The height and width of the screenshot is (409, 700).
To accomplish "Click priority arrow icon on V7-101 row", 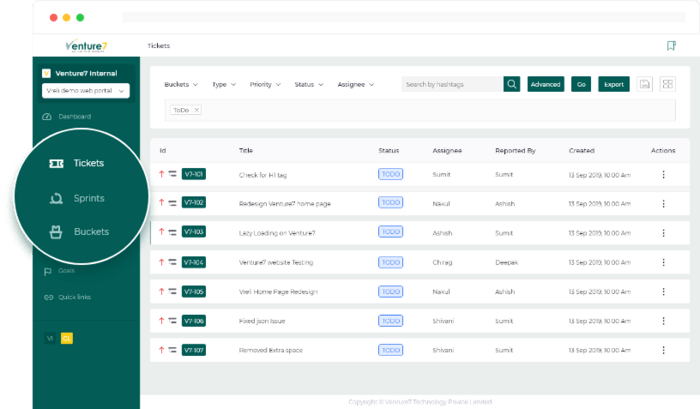I will [x=162, y=174].
